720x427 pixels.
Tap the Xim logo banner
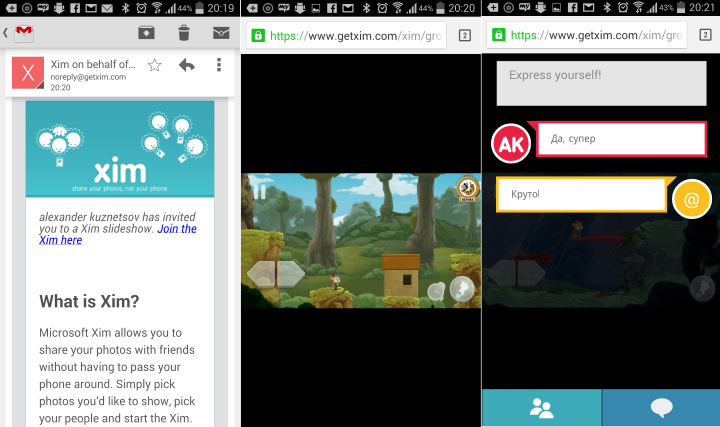click(120, 149)
